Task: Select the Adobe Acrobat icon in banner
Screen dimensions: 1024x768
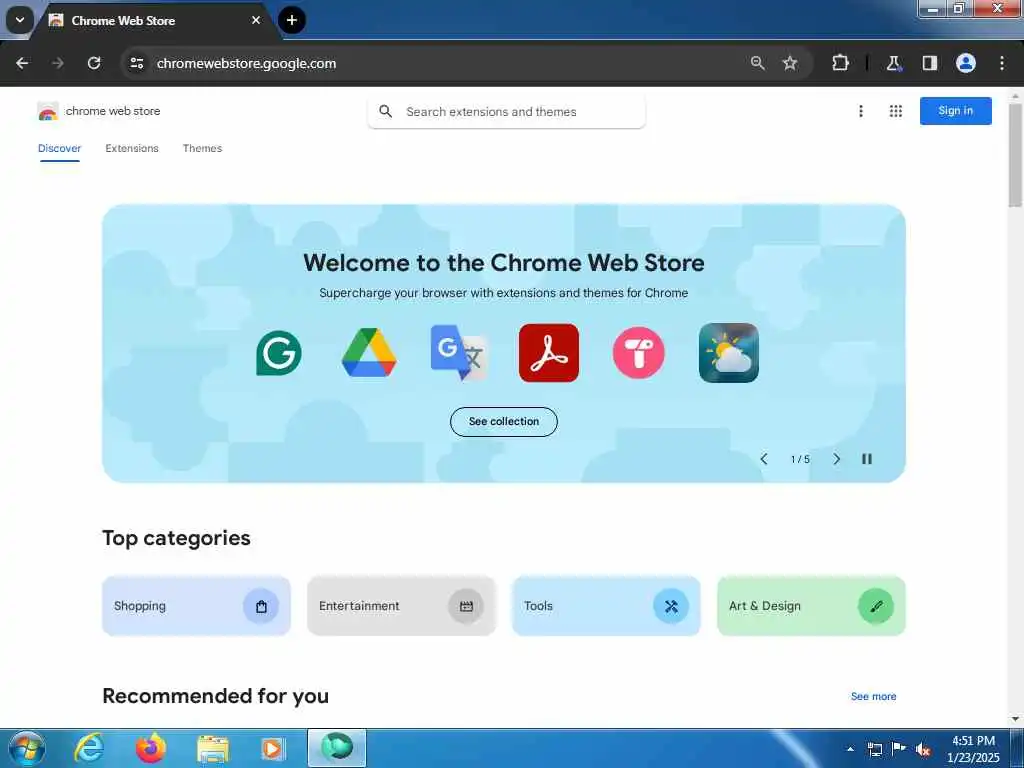Action: [549, 353]
